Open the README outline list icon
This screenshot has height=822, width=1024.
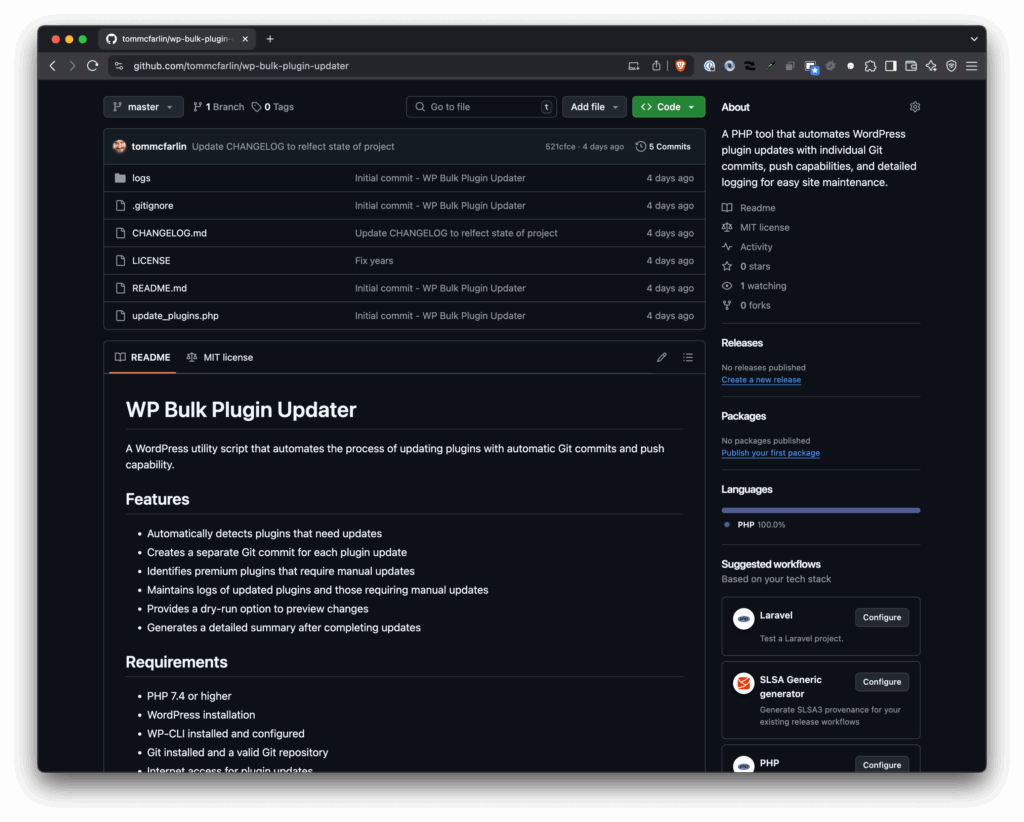click(688, 357)
